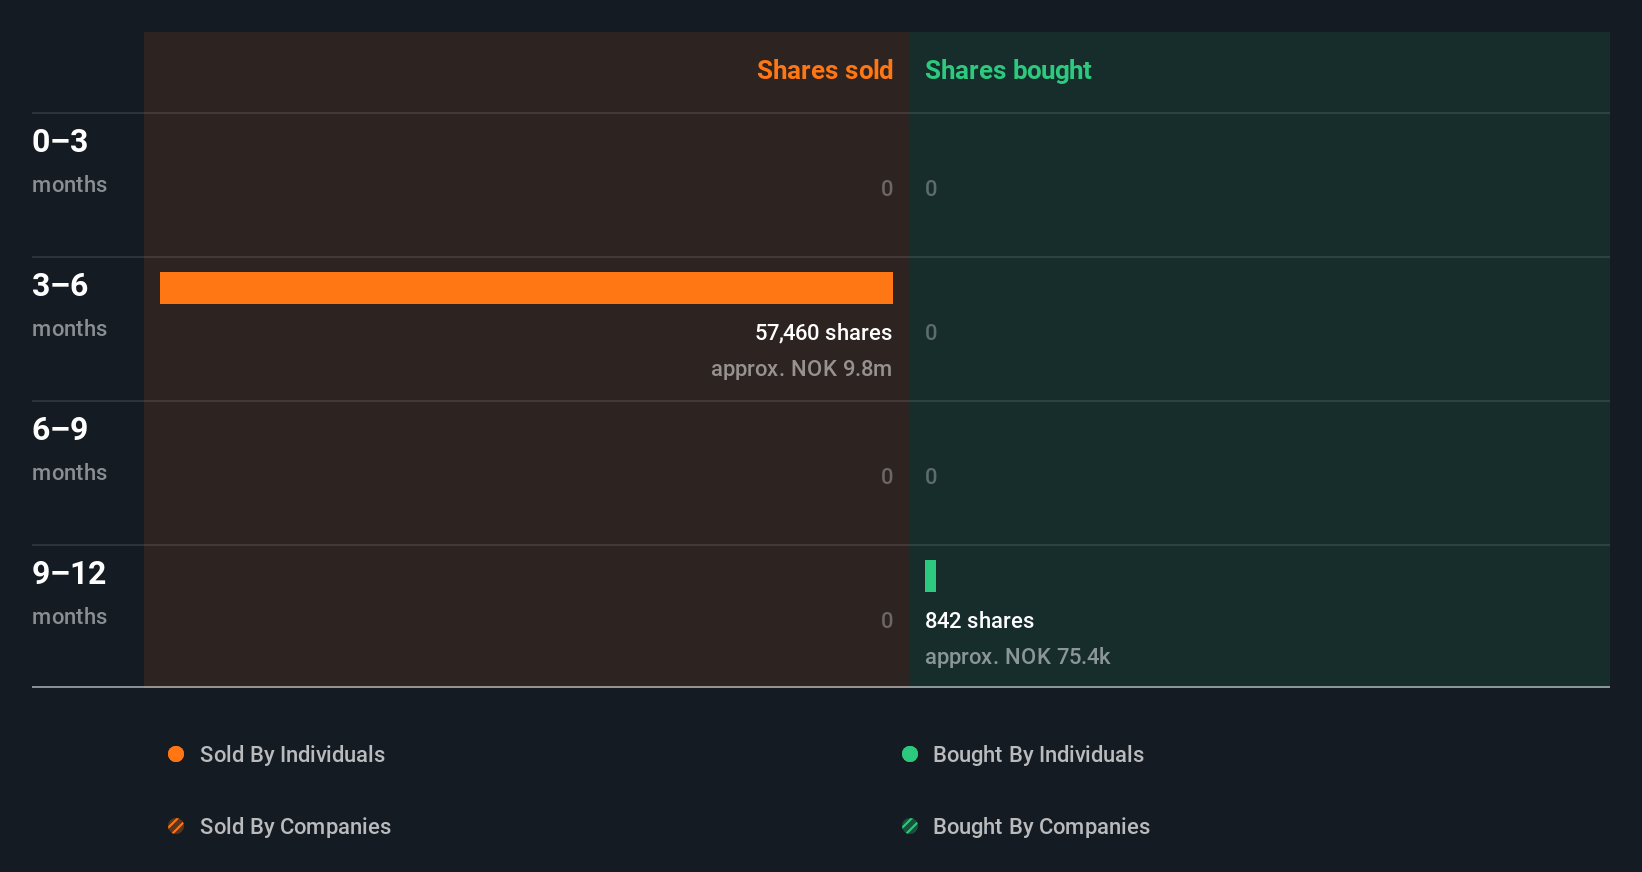Click the 0–3 months shares sold zero

point(886,188)
